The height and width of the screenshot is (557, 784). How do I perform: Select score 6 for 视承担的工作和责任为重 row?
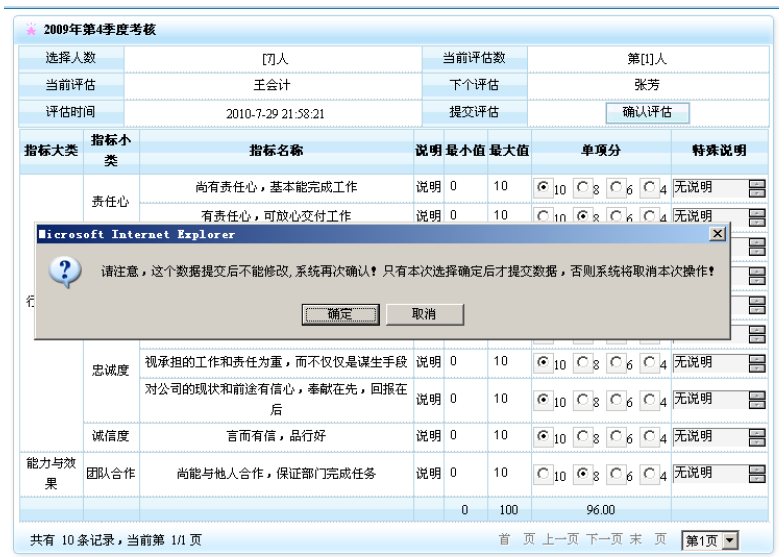pos(616,362)
